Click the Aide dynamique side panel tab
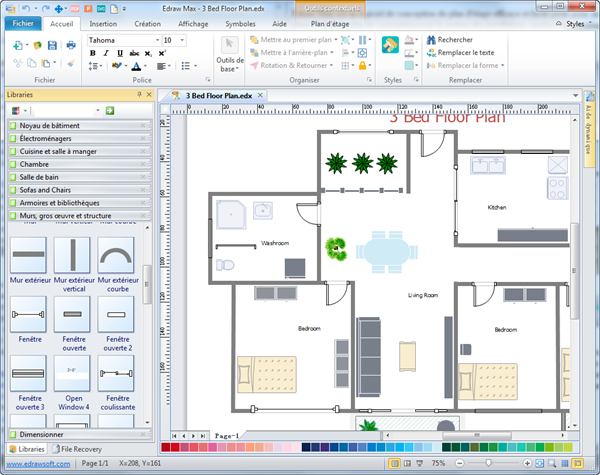Image resolution: width=600 pixels, height=475 pixels. pos(589,129)
